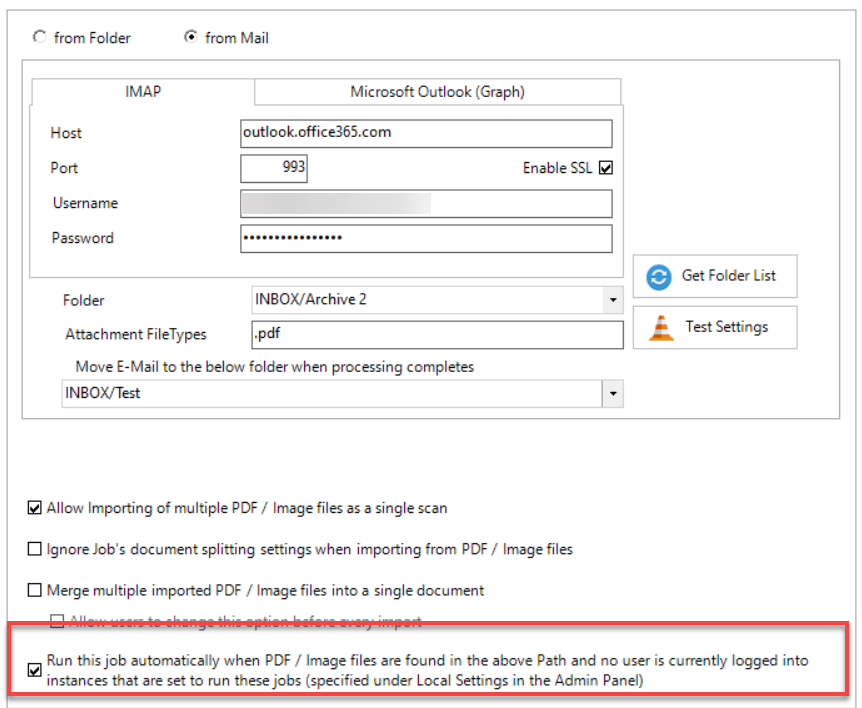Click the Attachment FileTypes field showing .pdf

tap(437, 334)
